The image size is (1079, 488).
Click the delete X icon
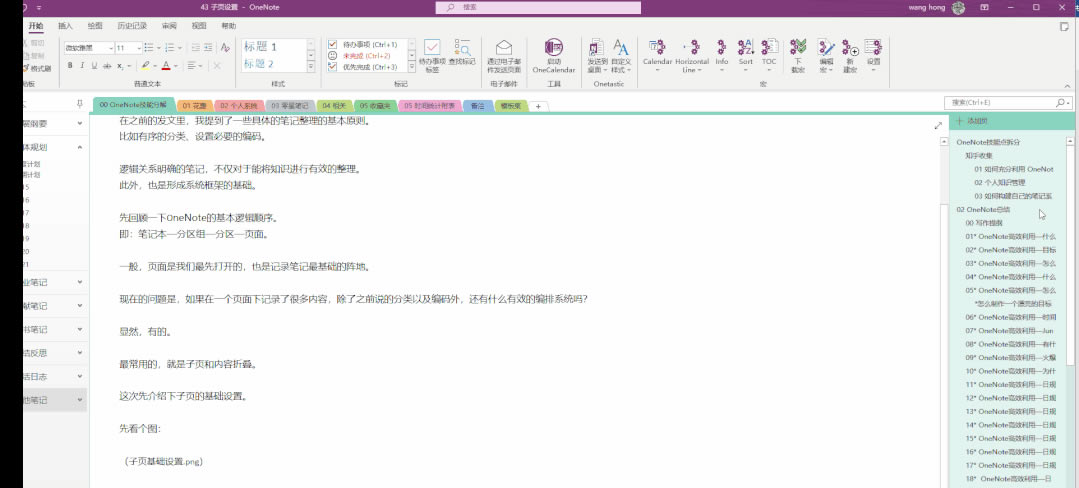[217, 66]
